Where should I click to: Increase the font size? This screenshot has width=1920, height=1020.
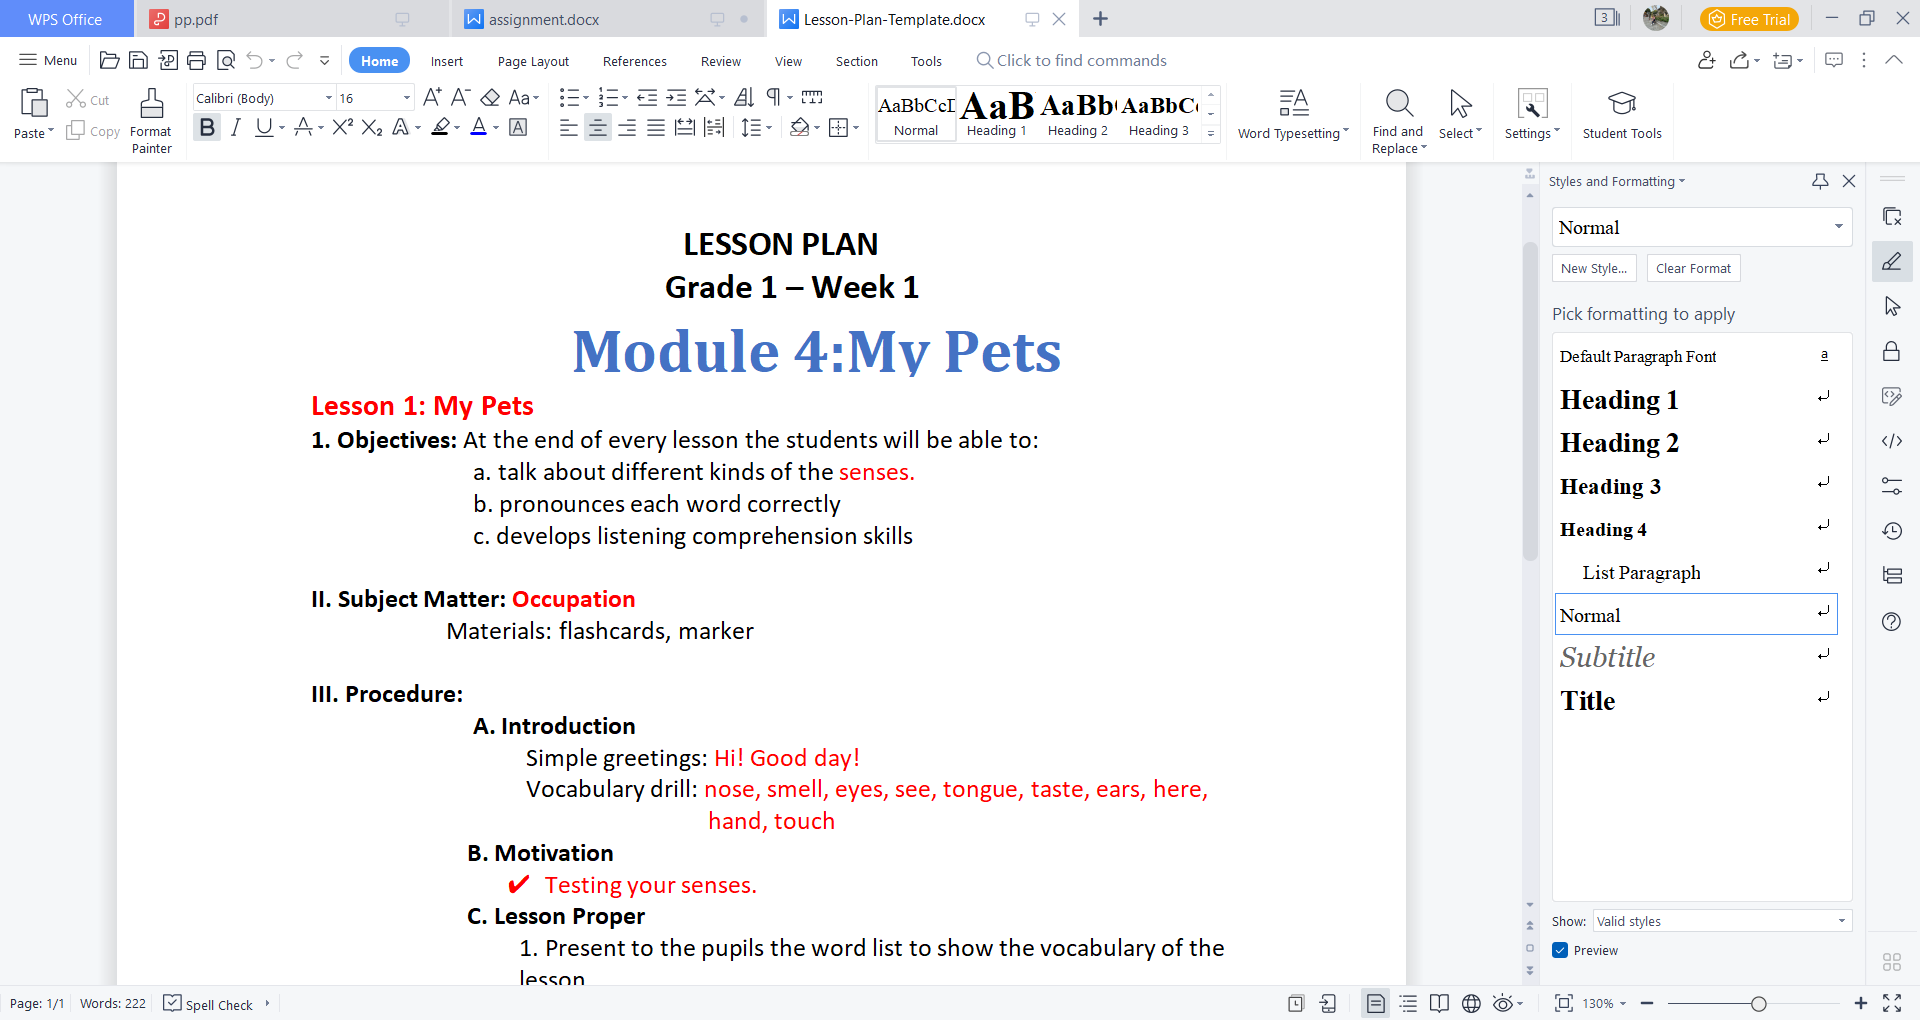click(432, 97)
